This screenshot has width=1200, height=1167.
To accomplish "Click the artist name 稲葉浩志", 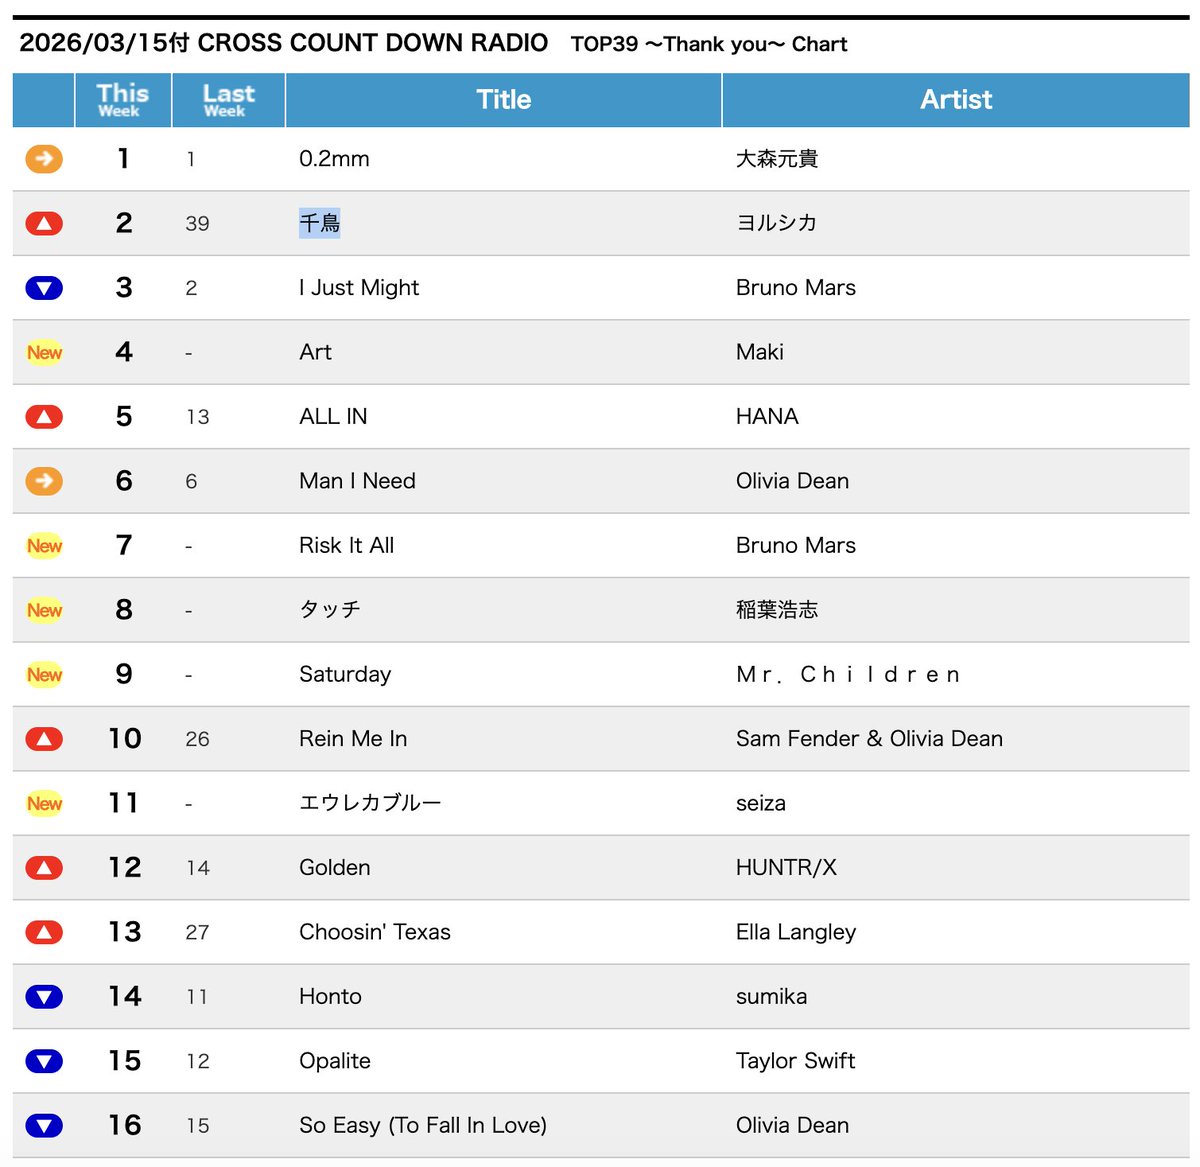I will (x=777, y=610).
